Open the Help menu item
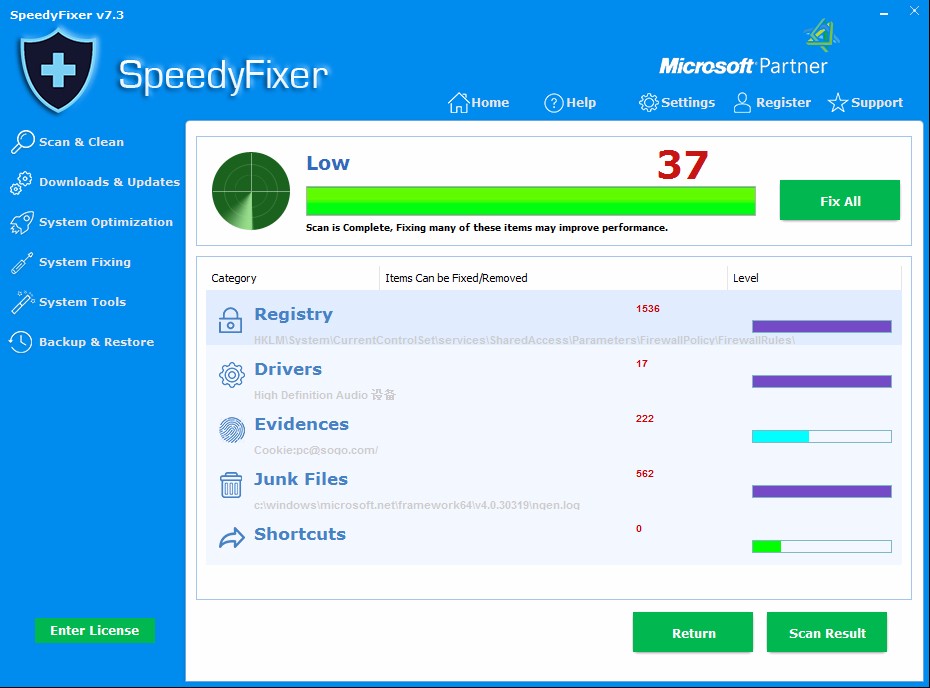The width and height of the screenshot is (930, 688). coord(570,103)
